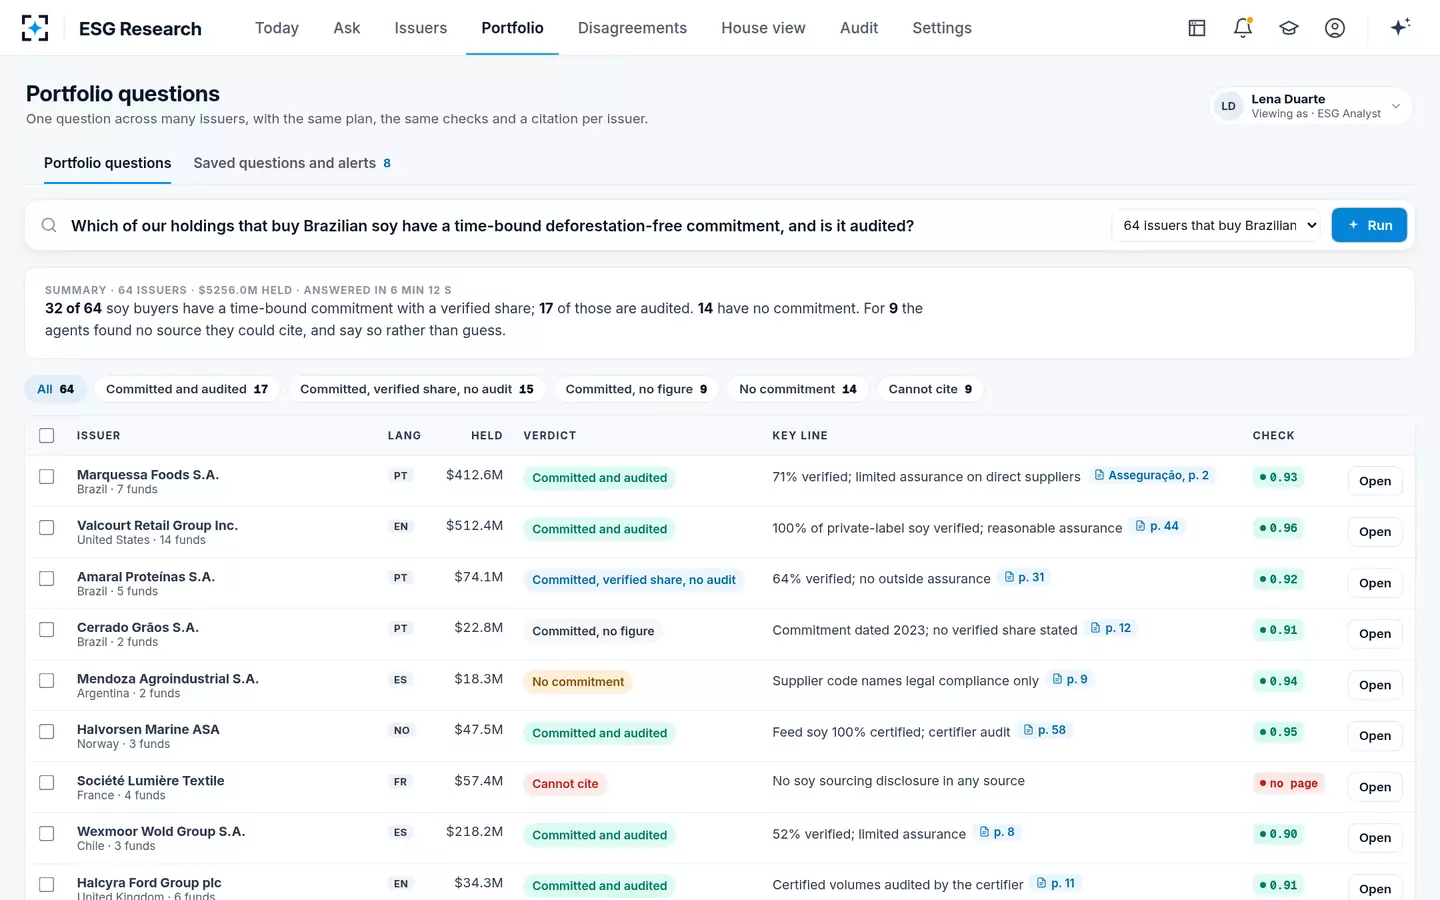The width and height of the screenshot is (1440, 900).
Task: Open the p. 44 citation for Valcourt
Action: pyautogui.click(x=1158, y=526)
